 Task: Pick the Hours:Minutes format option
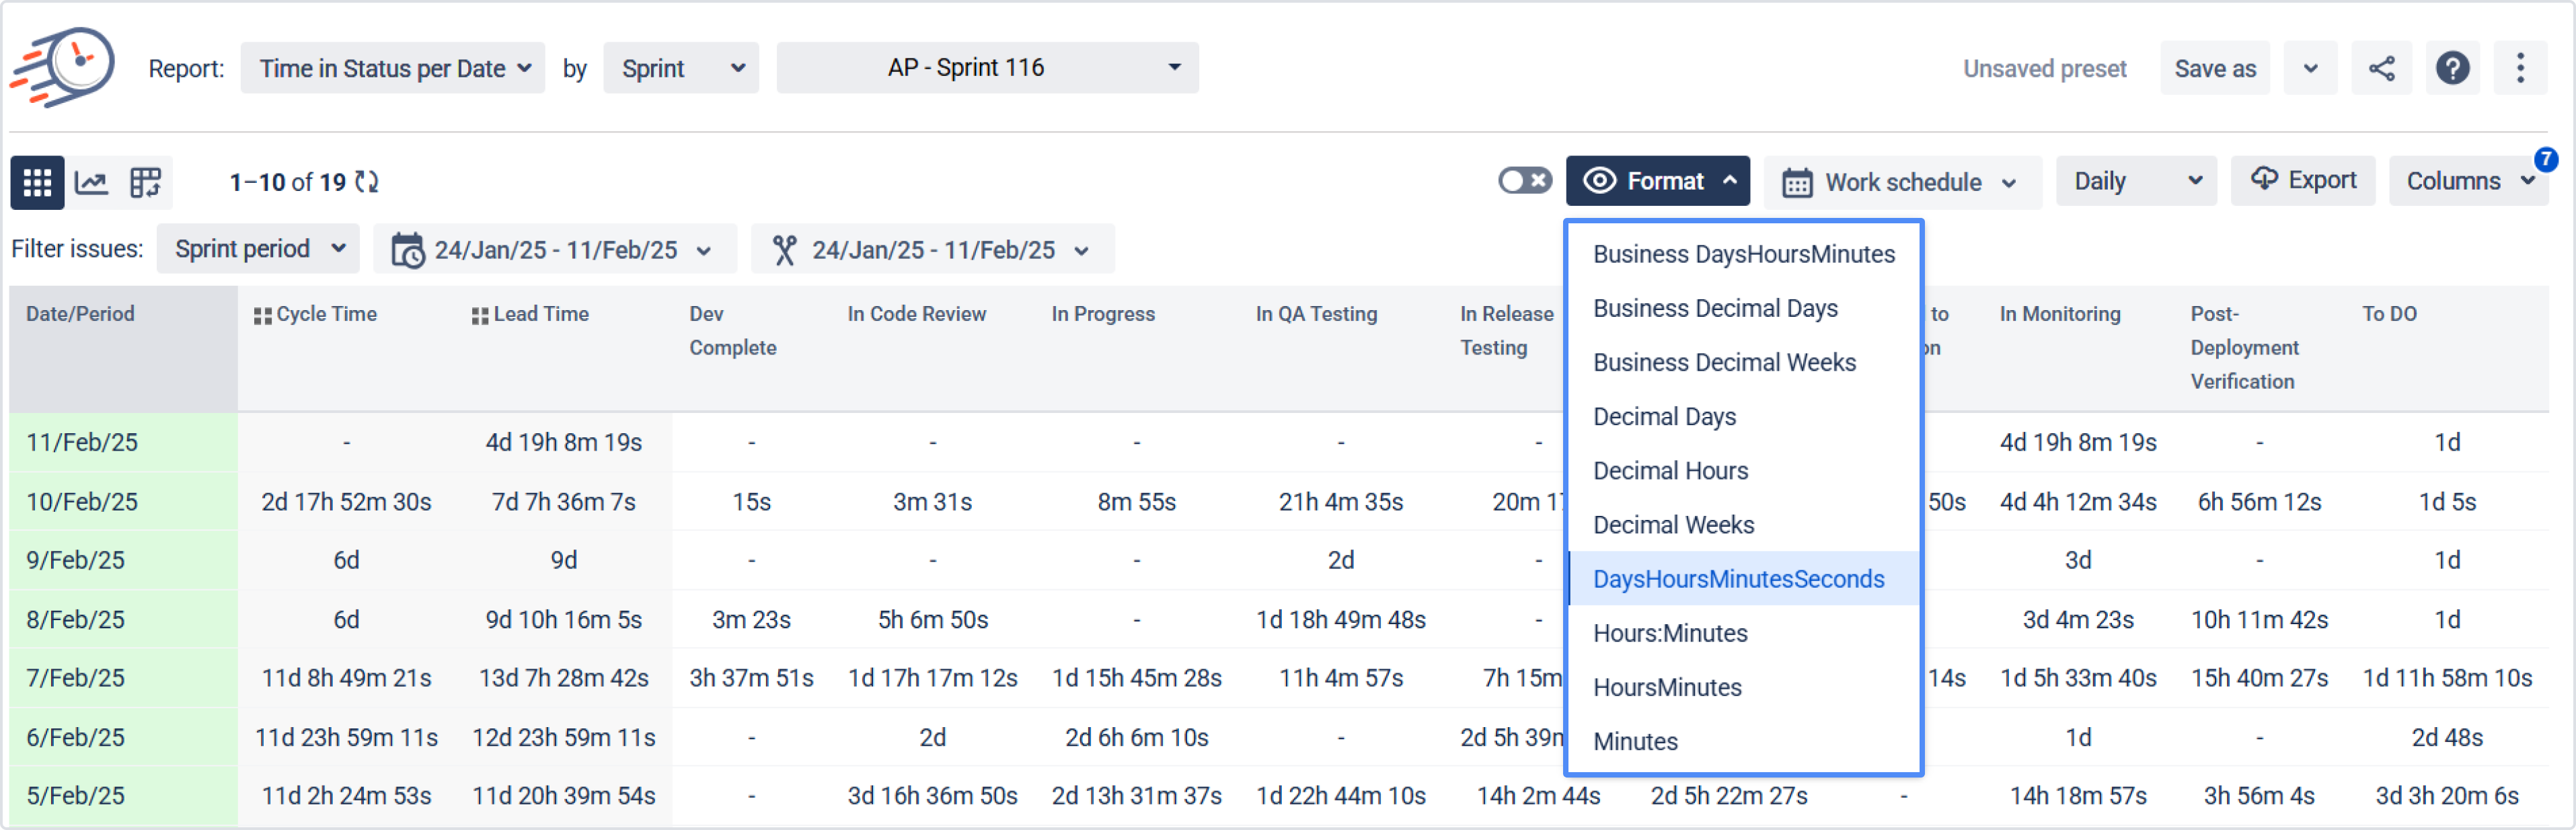1670,633
